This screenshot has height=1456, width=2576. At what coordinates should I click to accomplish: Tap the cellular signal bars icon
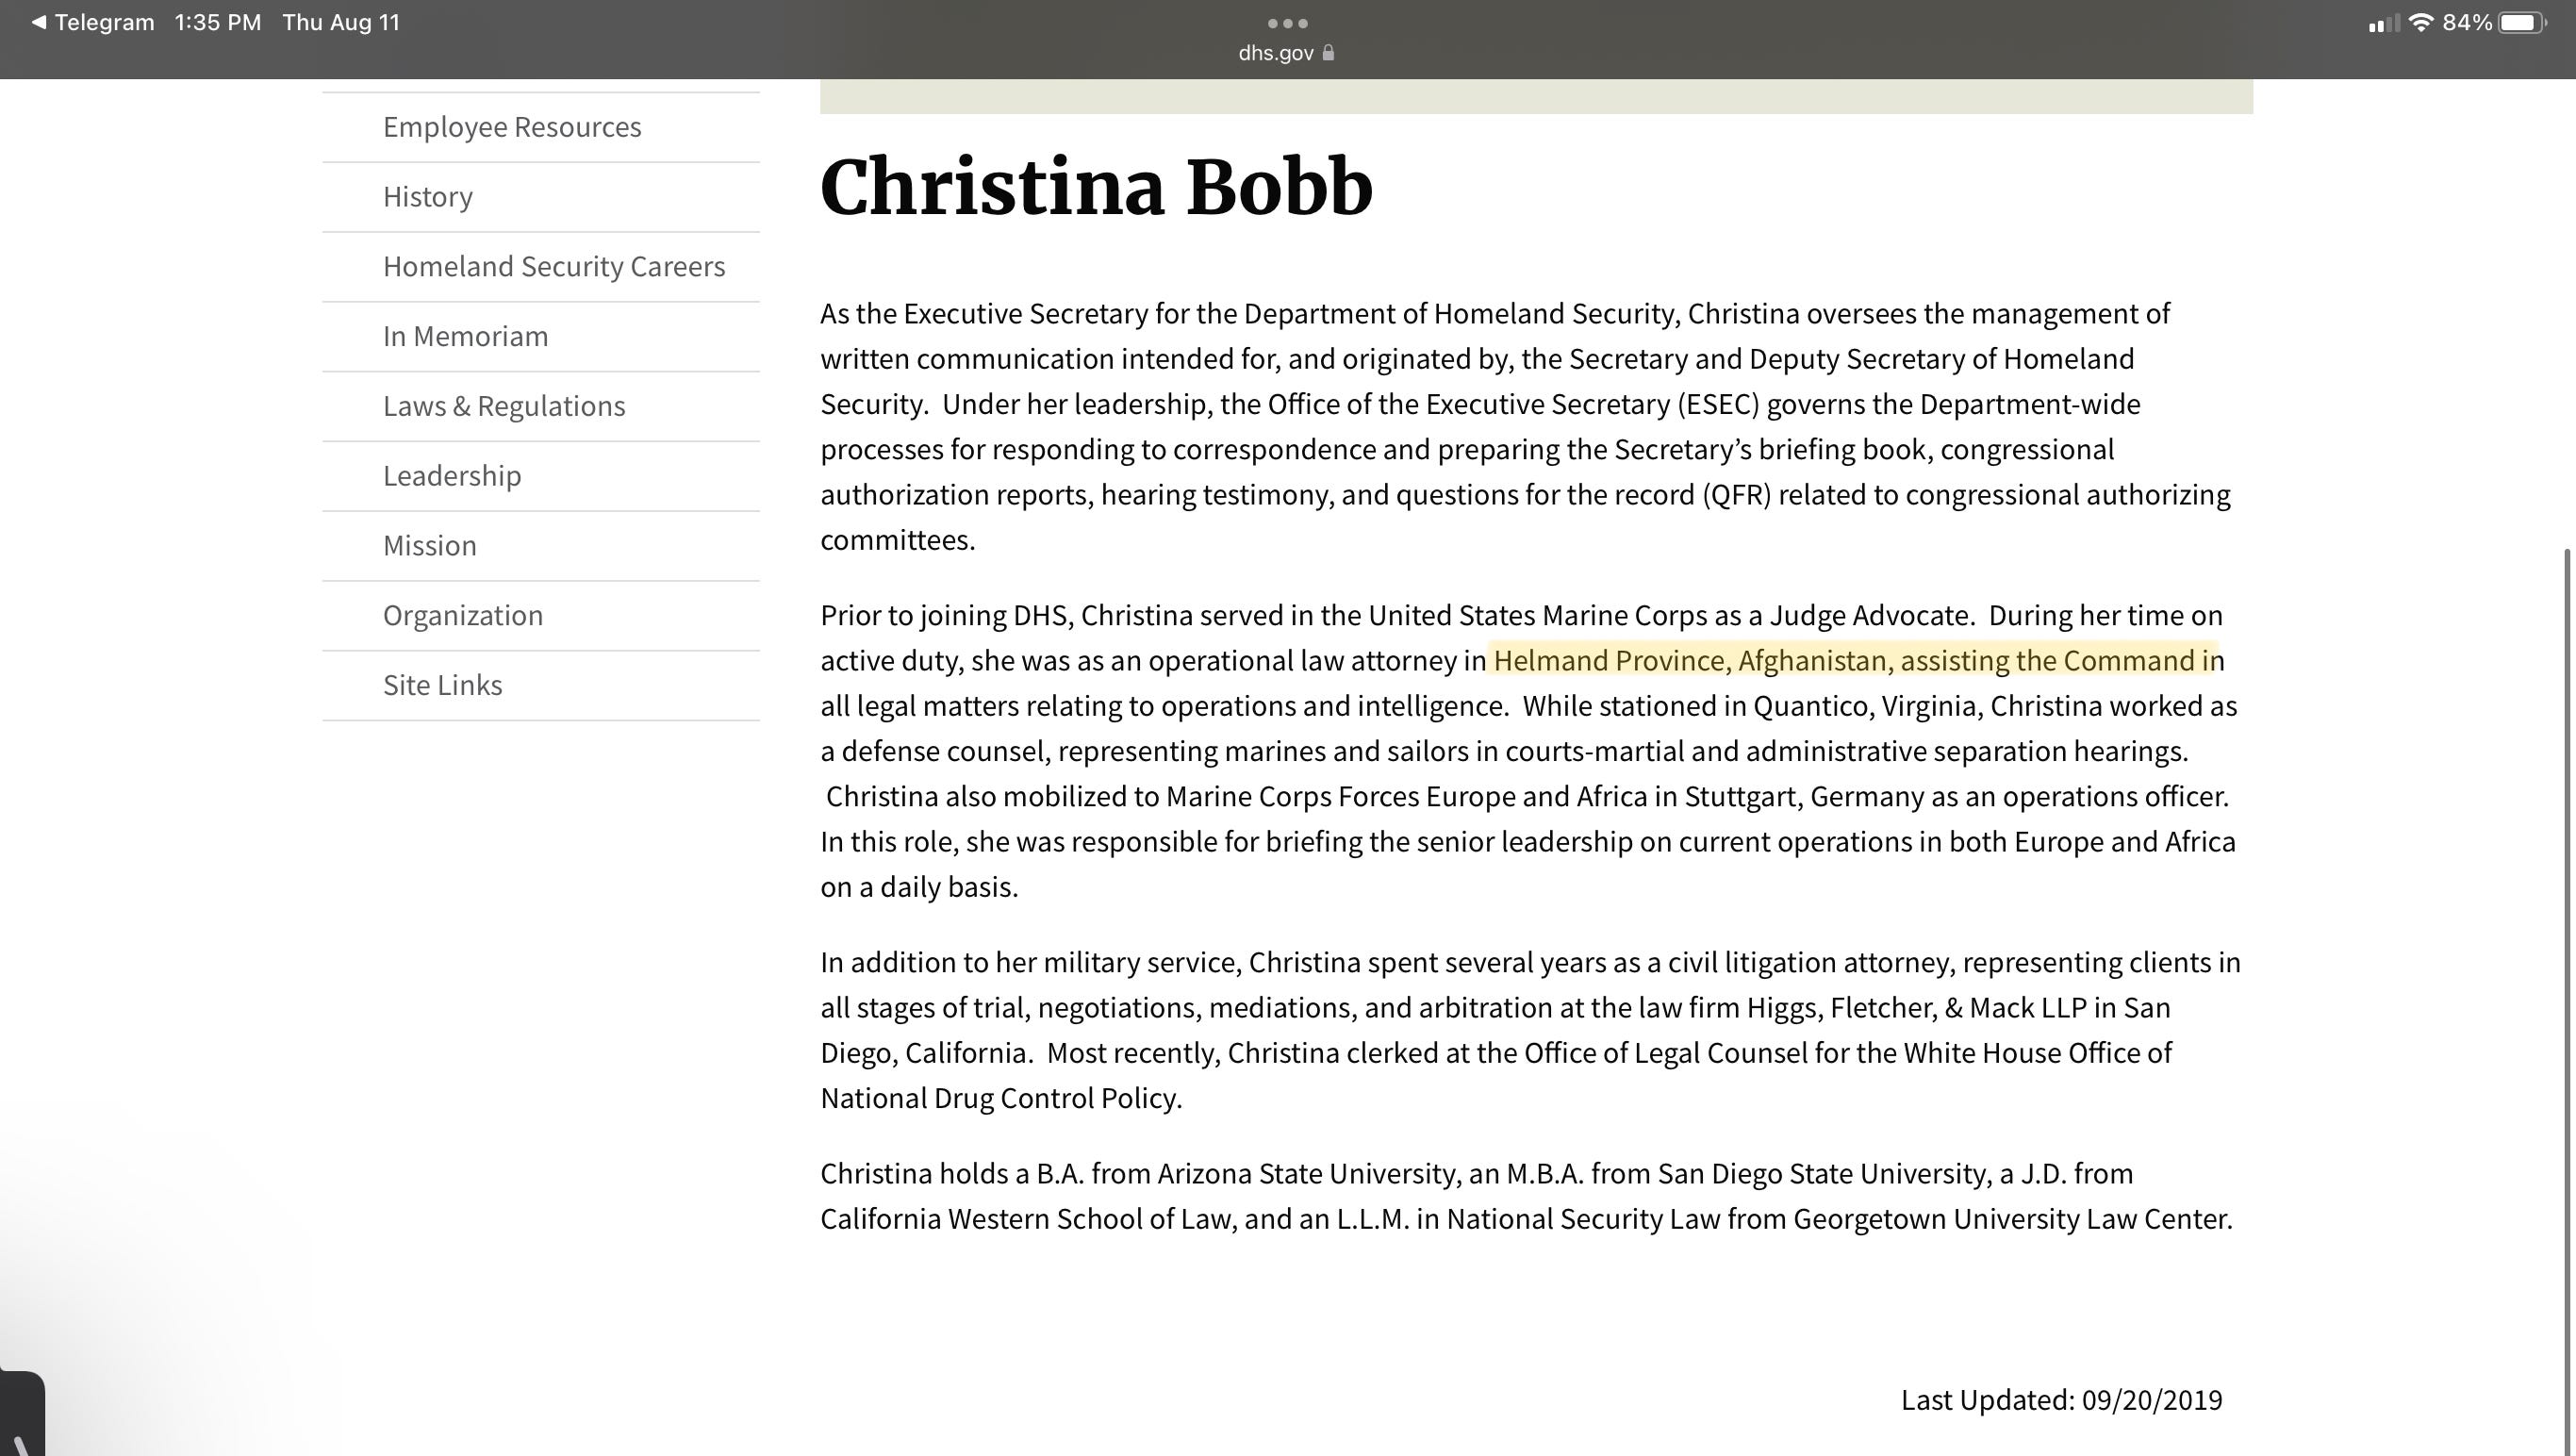[2384, 23]
